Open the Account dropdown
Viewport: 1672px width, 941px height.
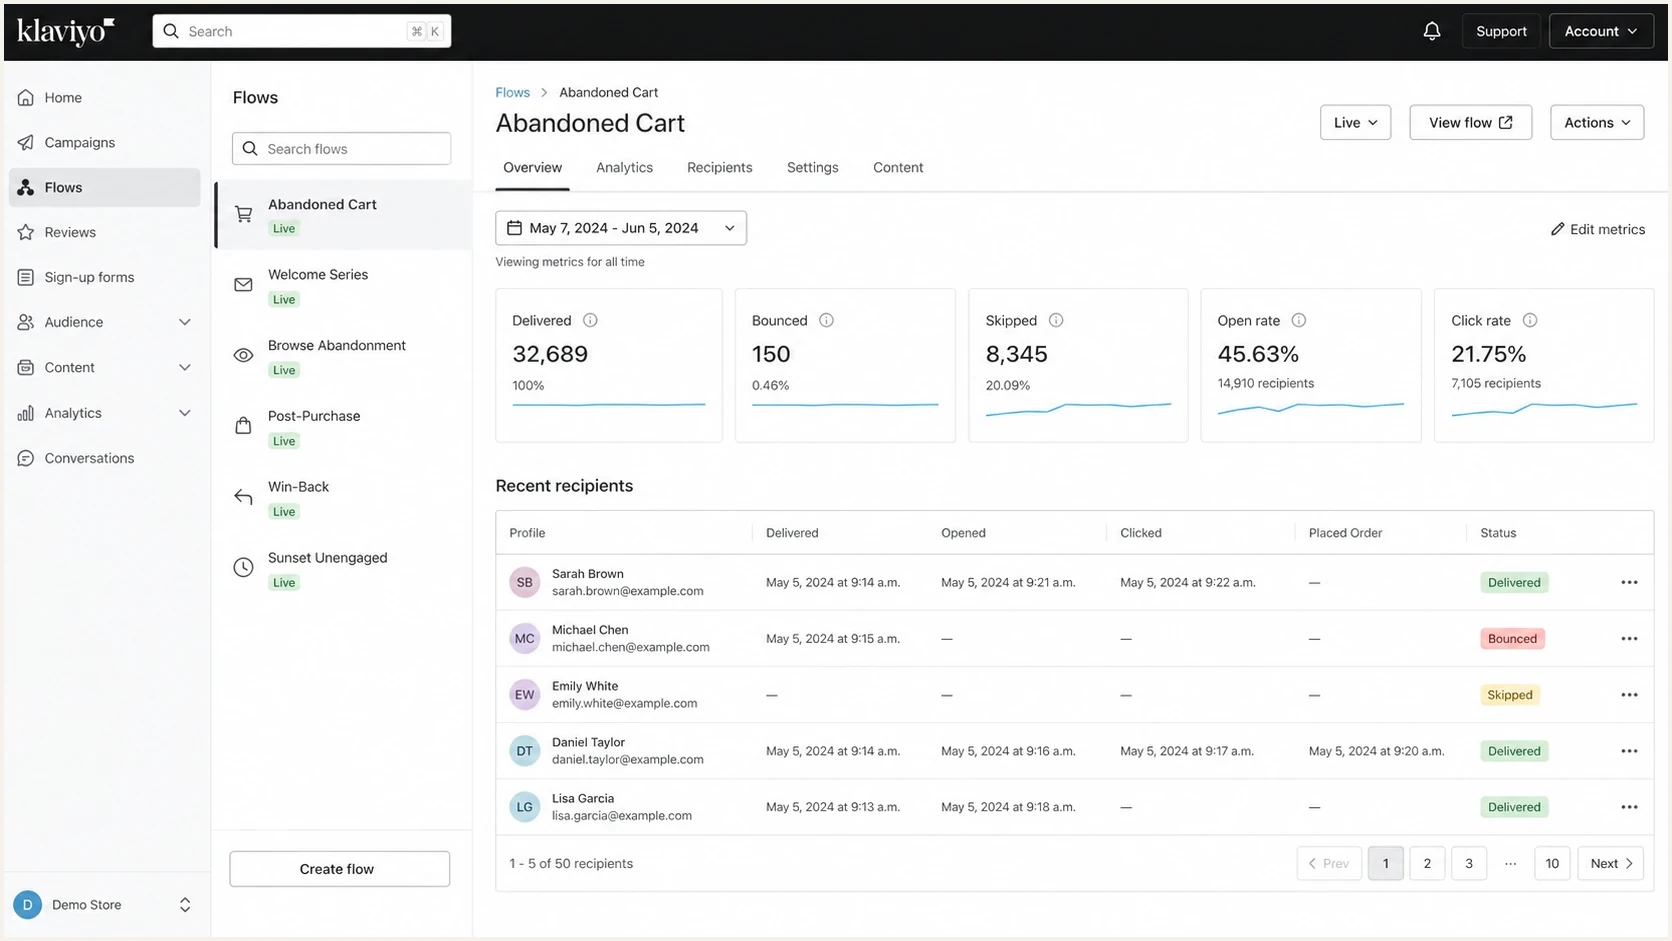click(x=1601, y=31)
